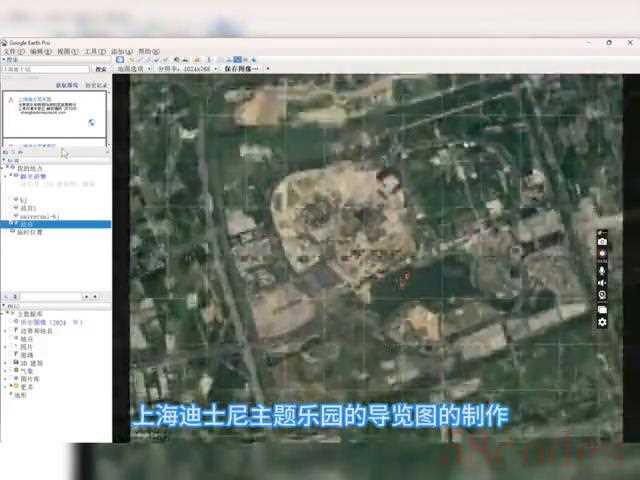640x480 pixels.
Task: Click the places panel search magnifier icon
Action: tap(6, 296)
